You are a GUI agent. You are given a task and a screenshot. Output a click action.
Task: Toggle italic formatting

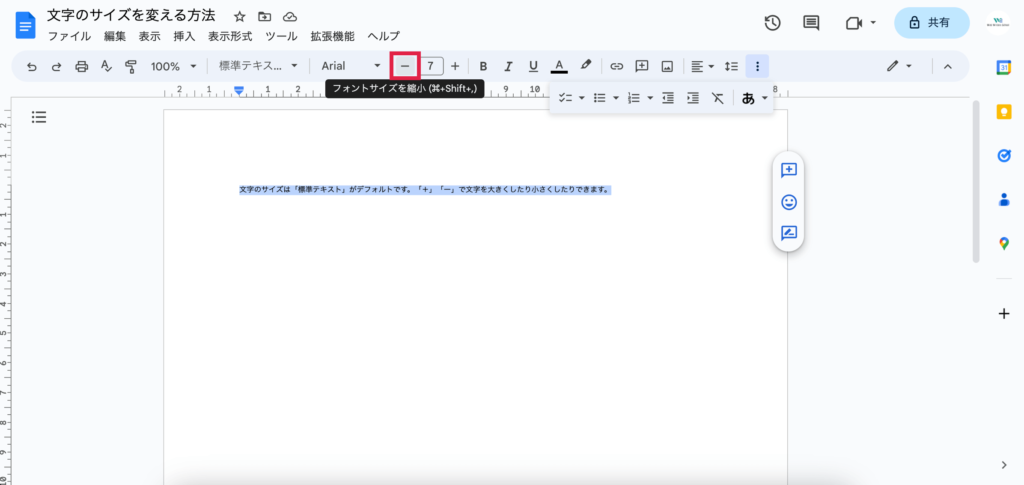click(x=508, y=66)
